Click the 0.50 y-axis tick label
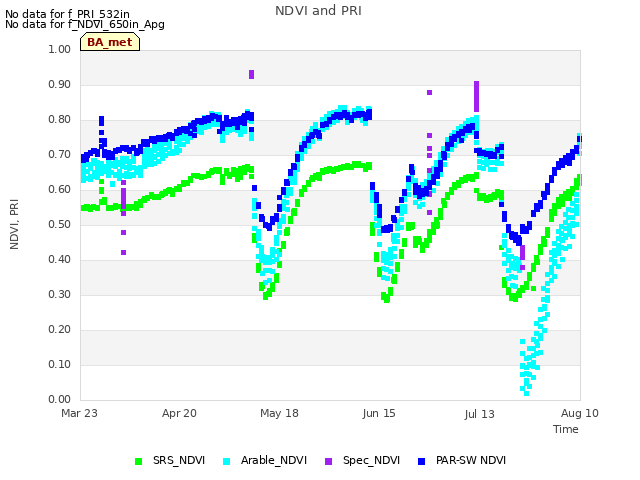The width and height of the screenshot is (640, 480). click(x=60, y=224)
